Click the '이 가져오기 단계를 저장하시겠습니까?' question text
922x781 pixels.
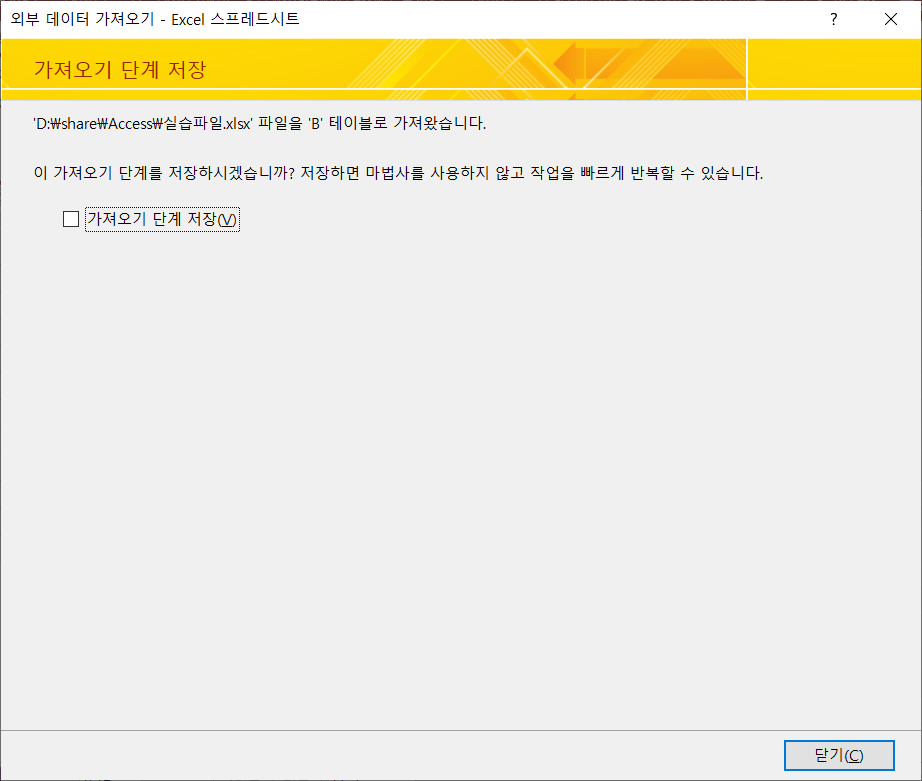pos(164,173)
